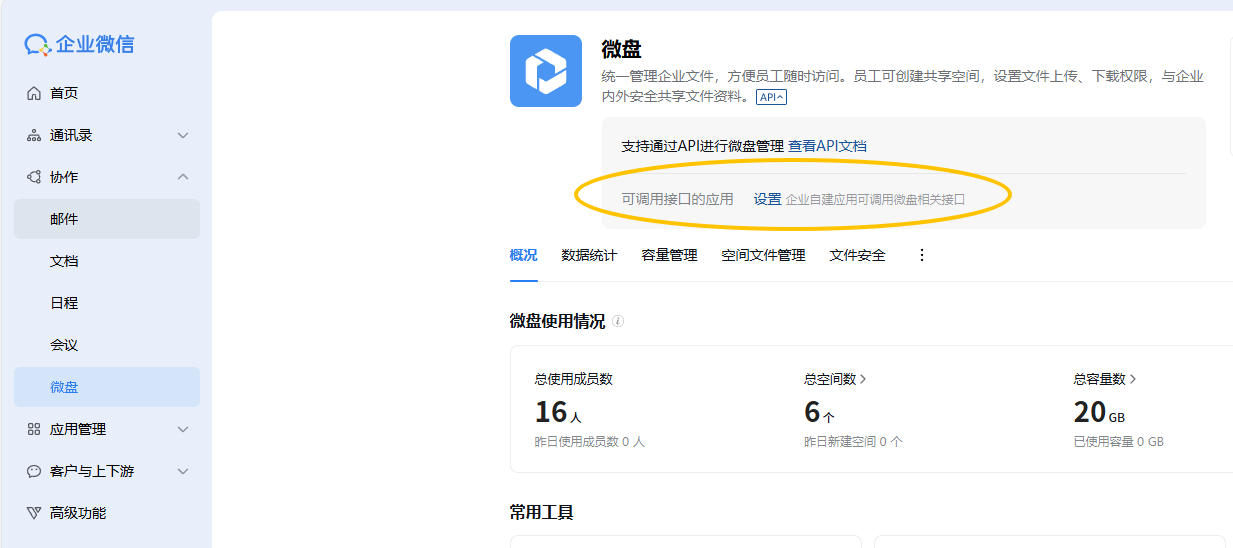The height and width of the screenshot is (548, 1233).
Task: Click 昨日新建空间 0 个 text
Action: pos(853,441)
